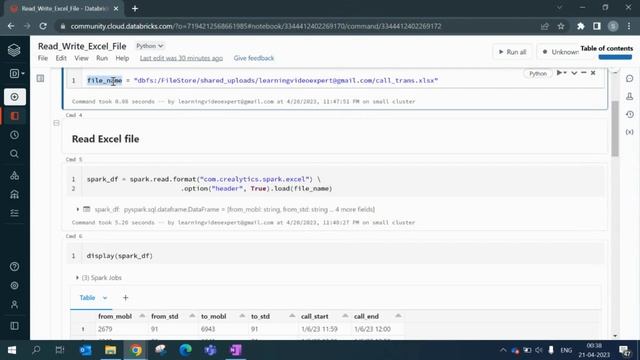Open the Help question mark icon in sidebar
The width and height of the screenshot is (640, 360).
tap(14, 267)
